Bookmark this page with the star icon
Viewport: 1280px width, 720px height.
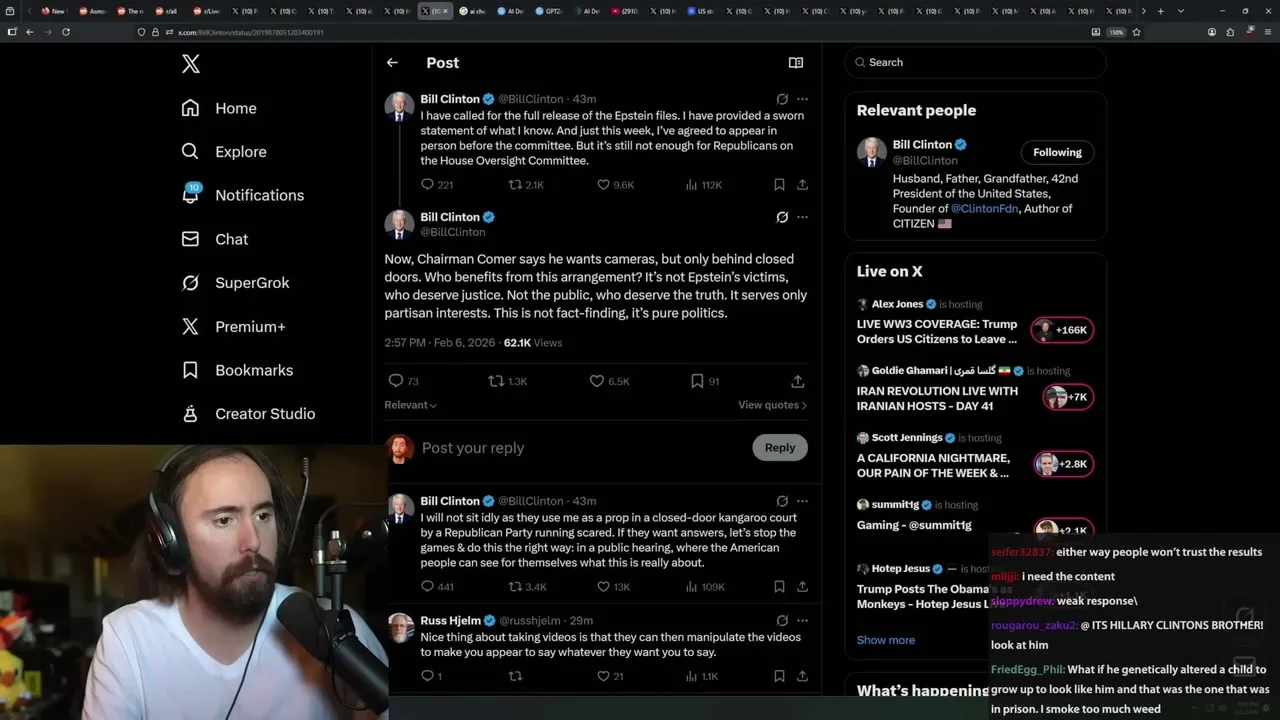tap(1136, 32)
